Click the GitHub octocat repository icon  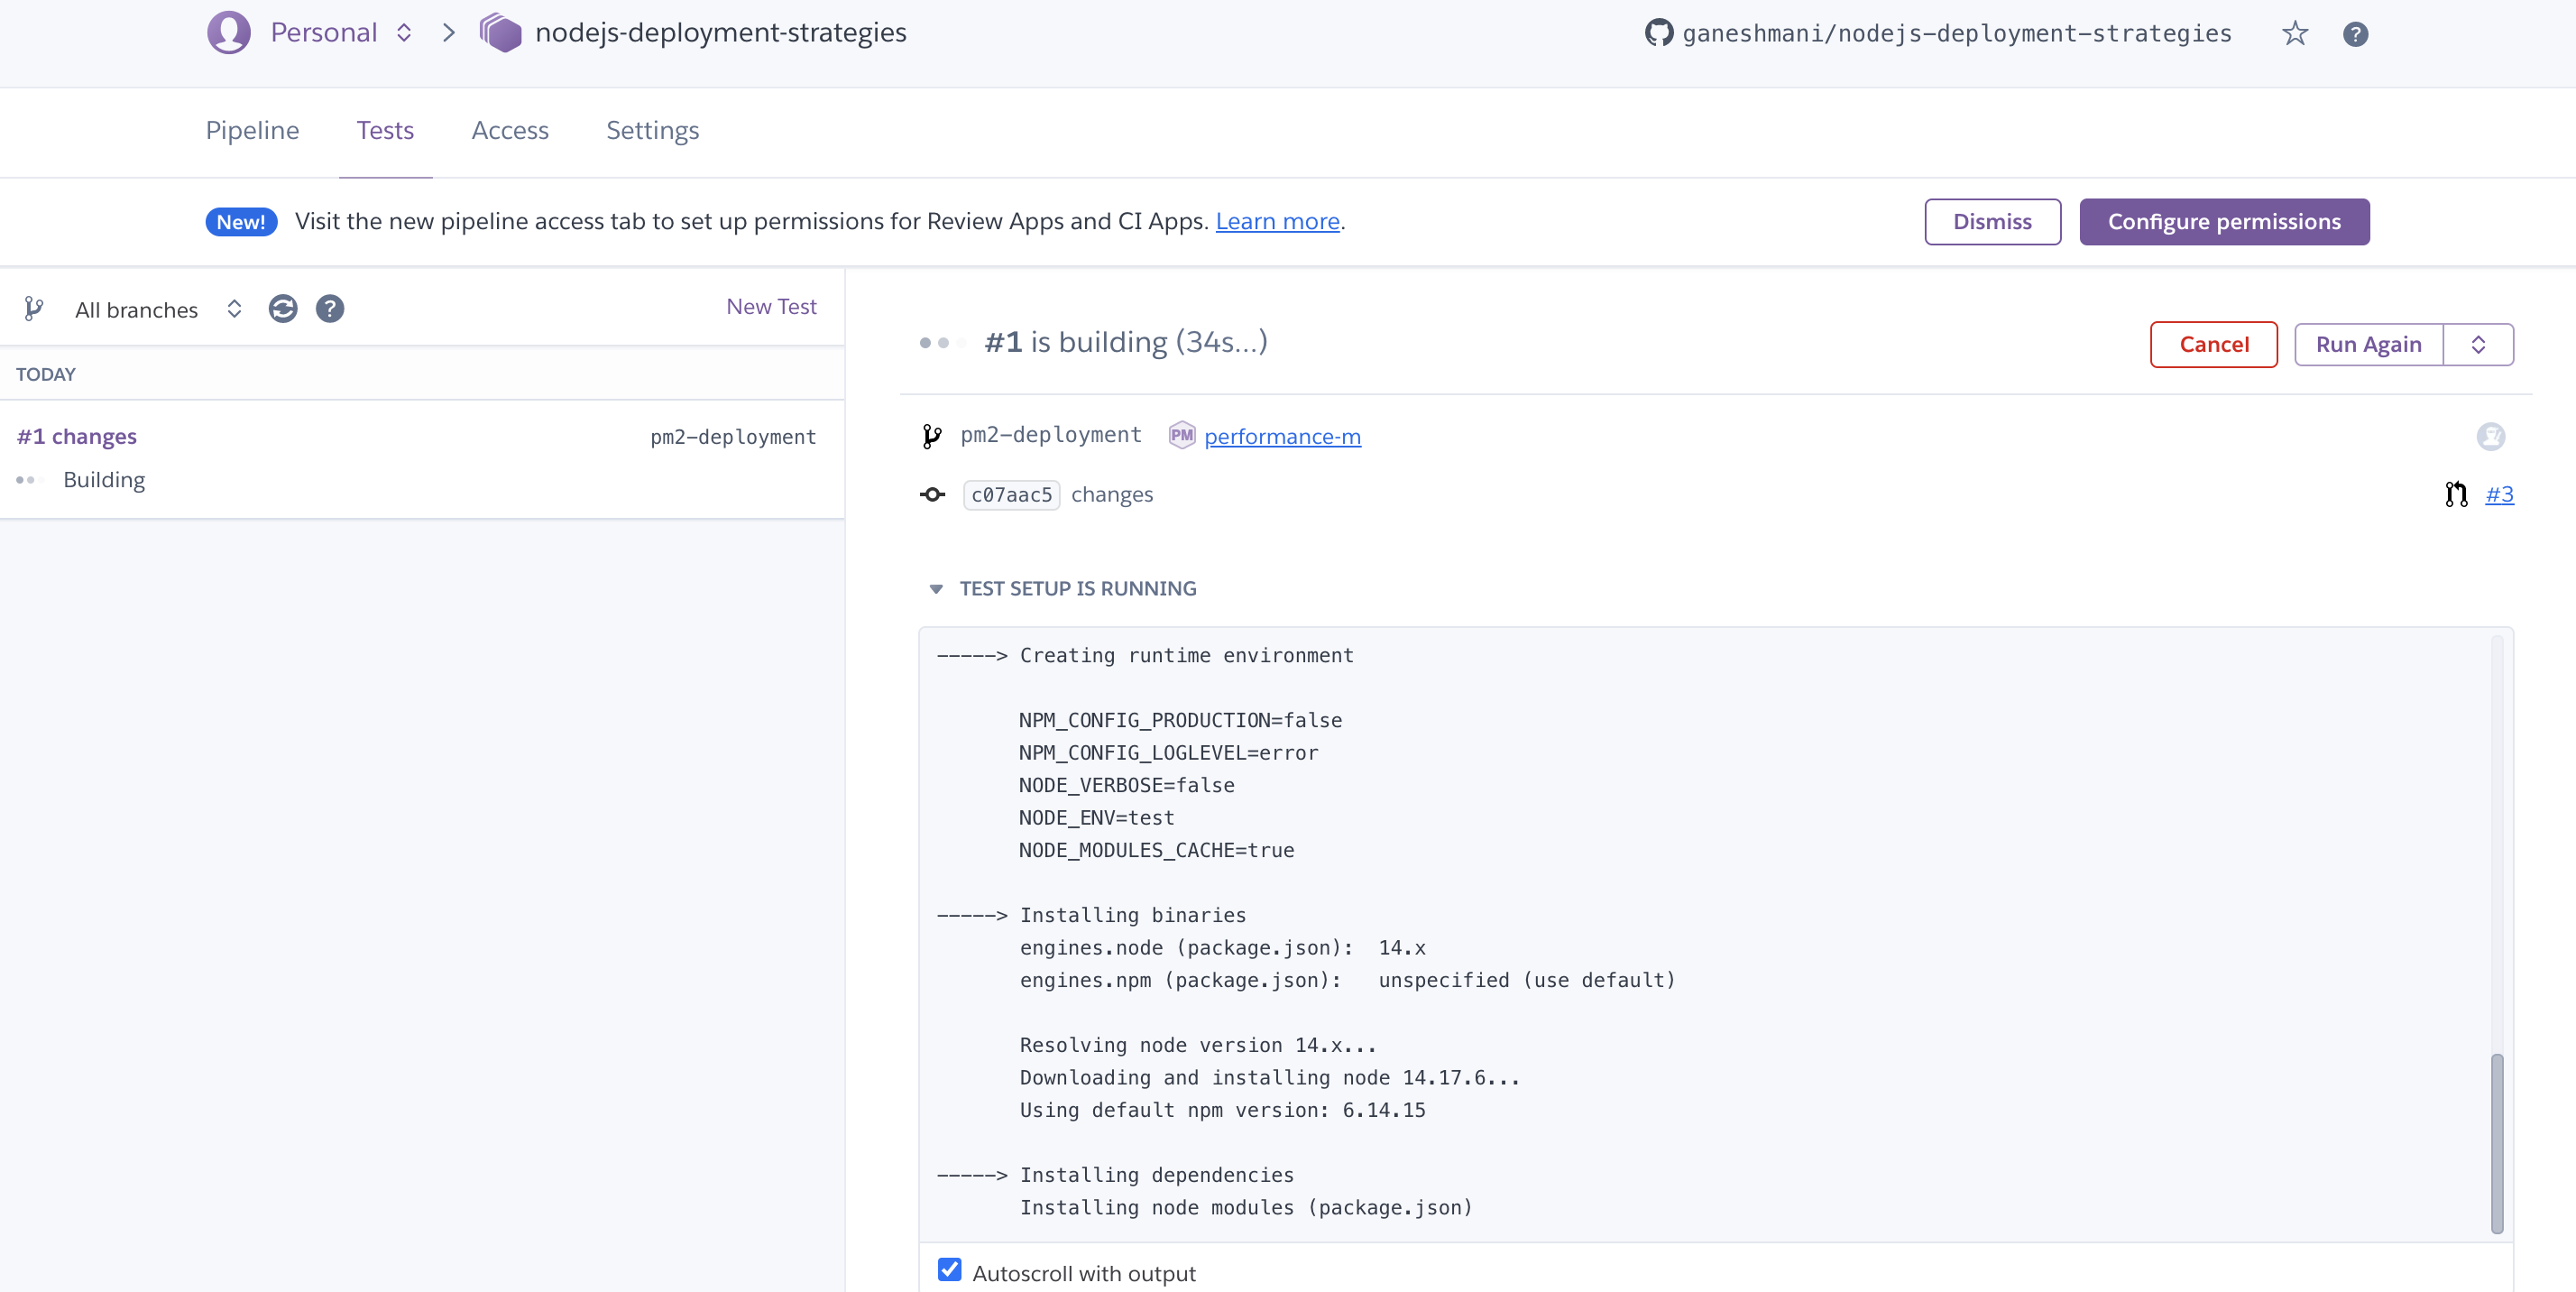pyautogui.click(x=1658, y=33)
